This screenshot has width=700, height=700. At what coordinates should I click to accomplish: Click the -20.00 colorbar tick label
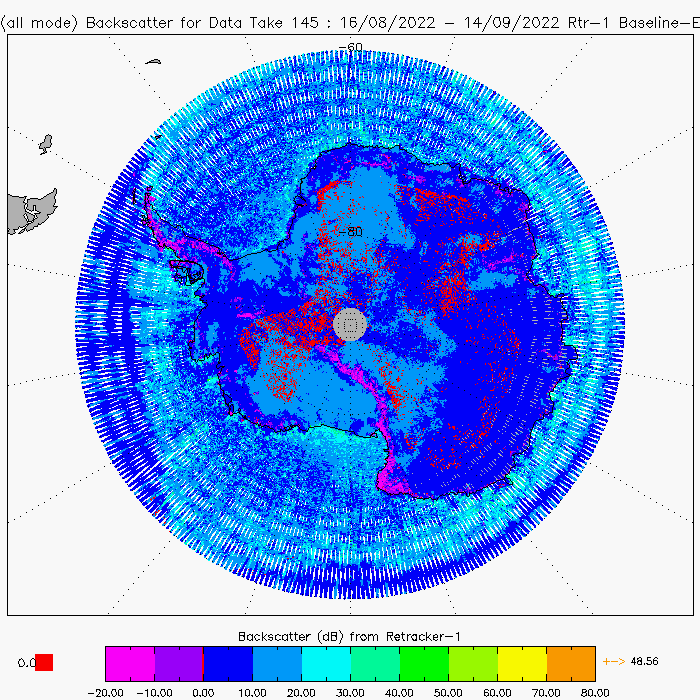(105, 693)
